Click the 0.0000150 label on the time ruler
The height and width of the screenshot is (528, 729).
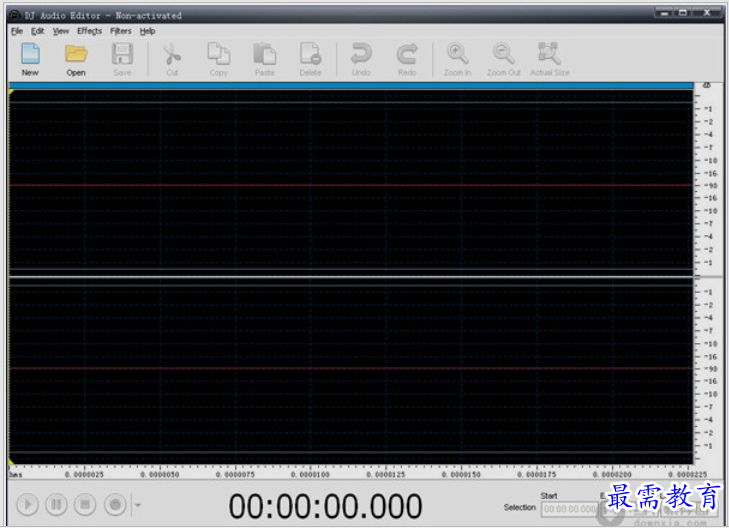click(461, 475)
